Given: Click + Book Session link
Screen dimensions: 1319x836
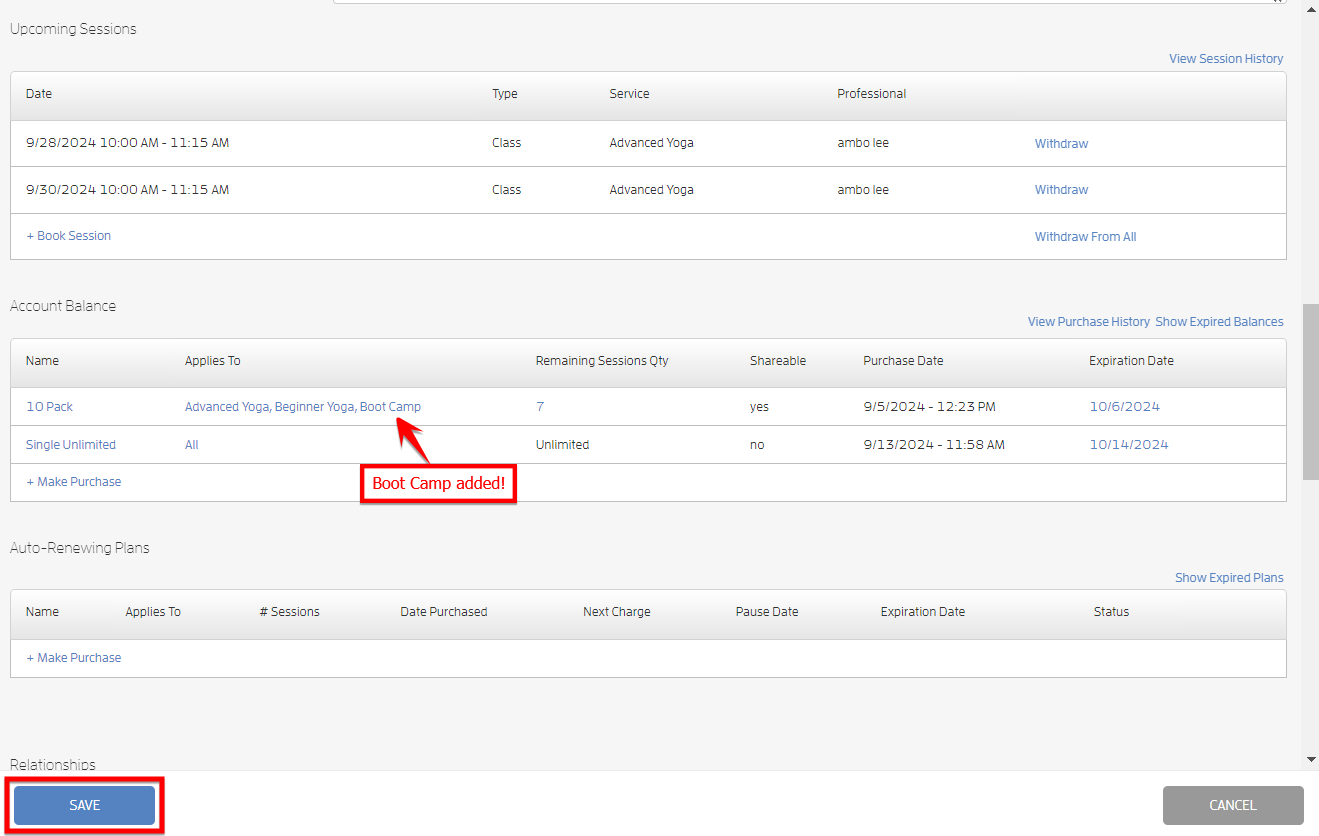Looking at the screenshot, I should (x=68, y=236).
